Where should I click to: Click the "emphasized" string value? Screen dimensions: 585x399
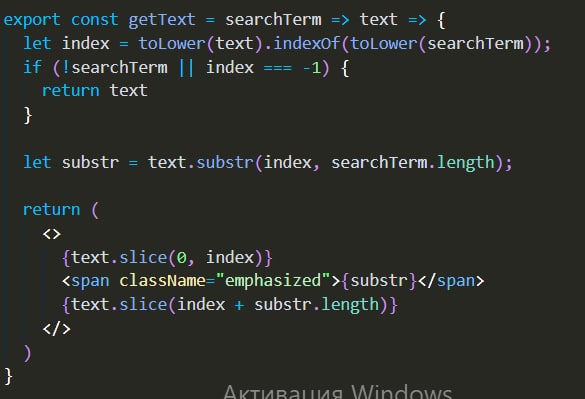273,281
